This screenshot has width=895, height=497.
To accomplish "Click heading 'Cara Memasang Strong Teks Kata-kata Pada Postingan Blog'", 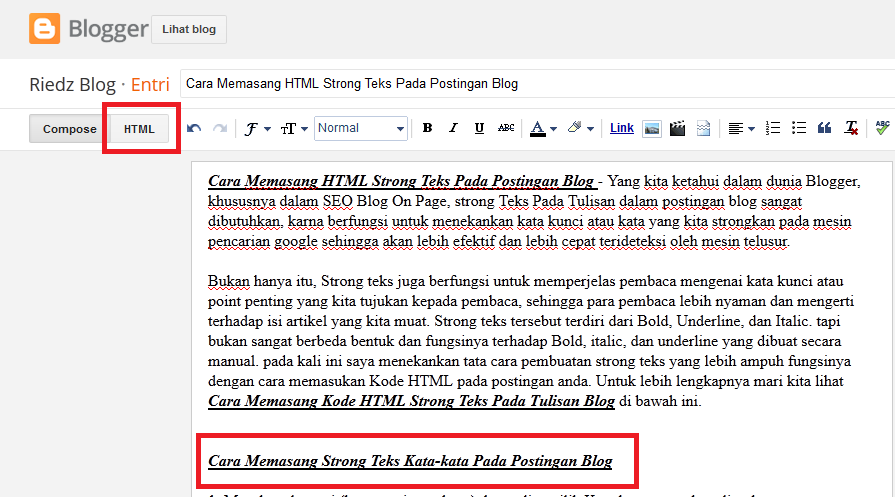I will pos(410,461).
